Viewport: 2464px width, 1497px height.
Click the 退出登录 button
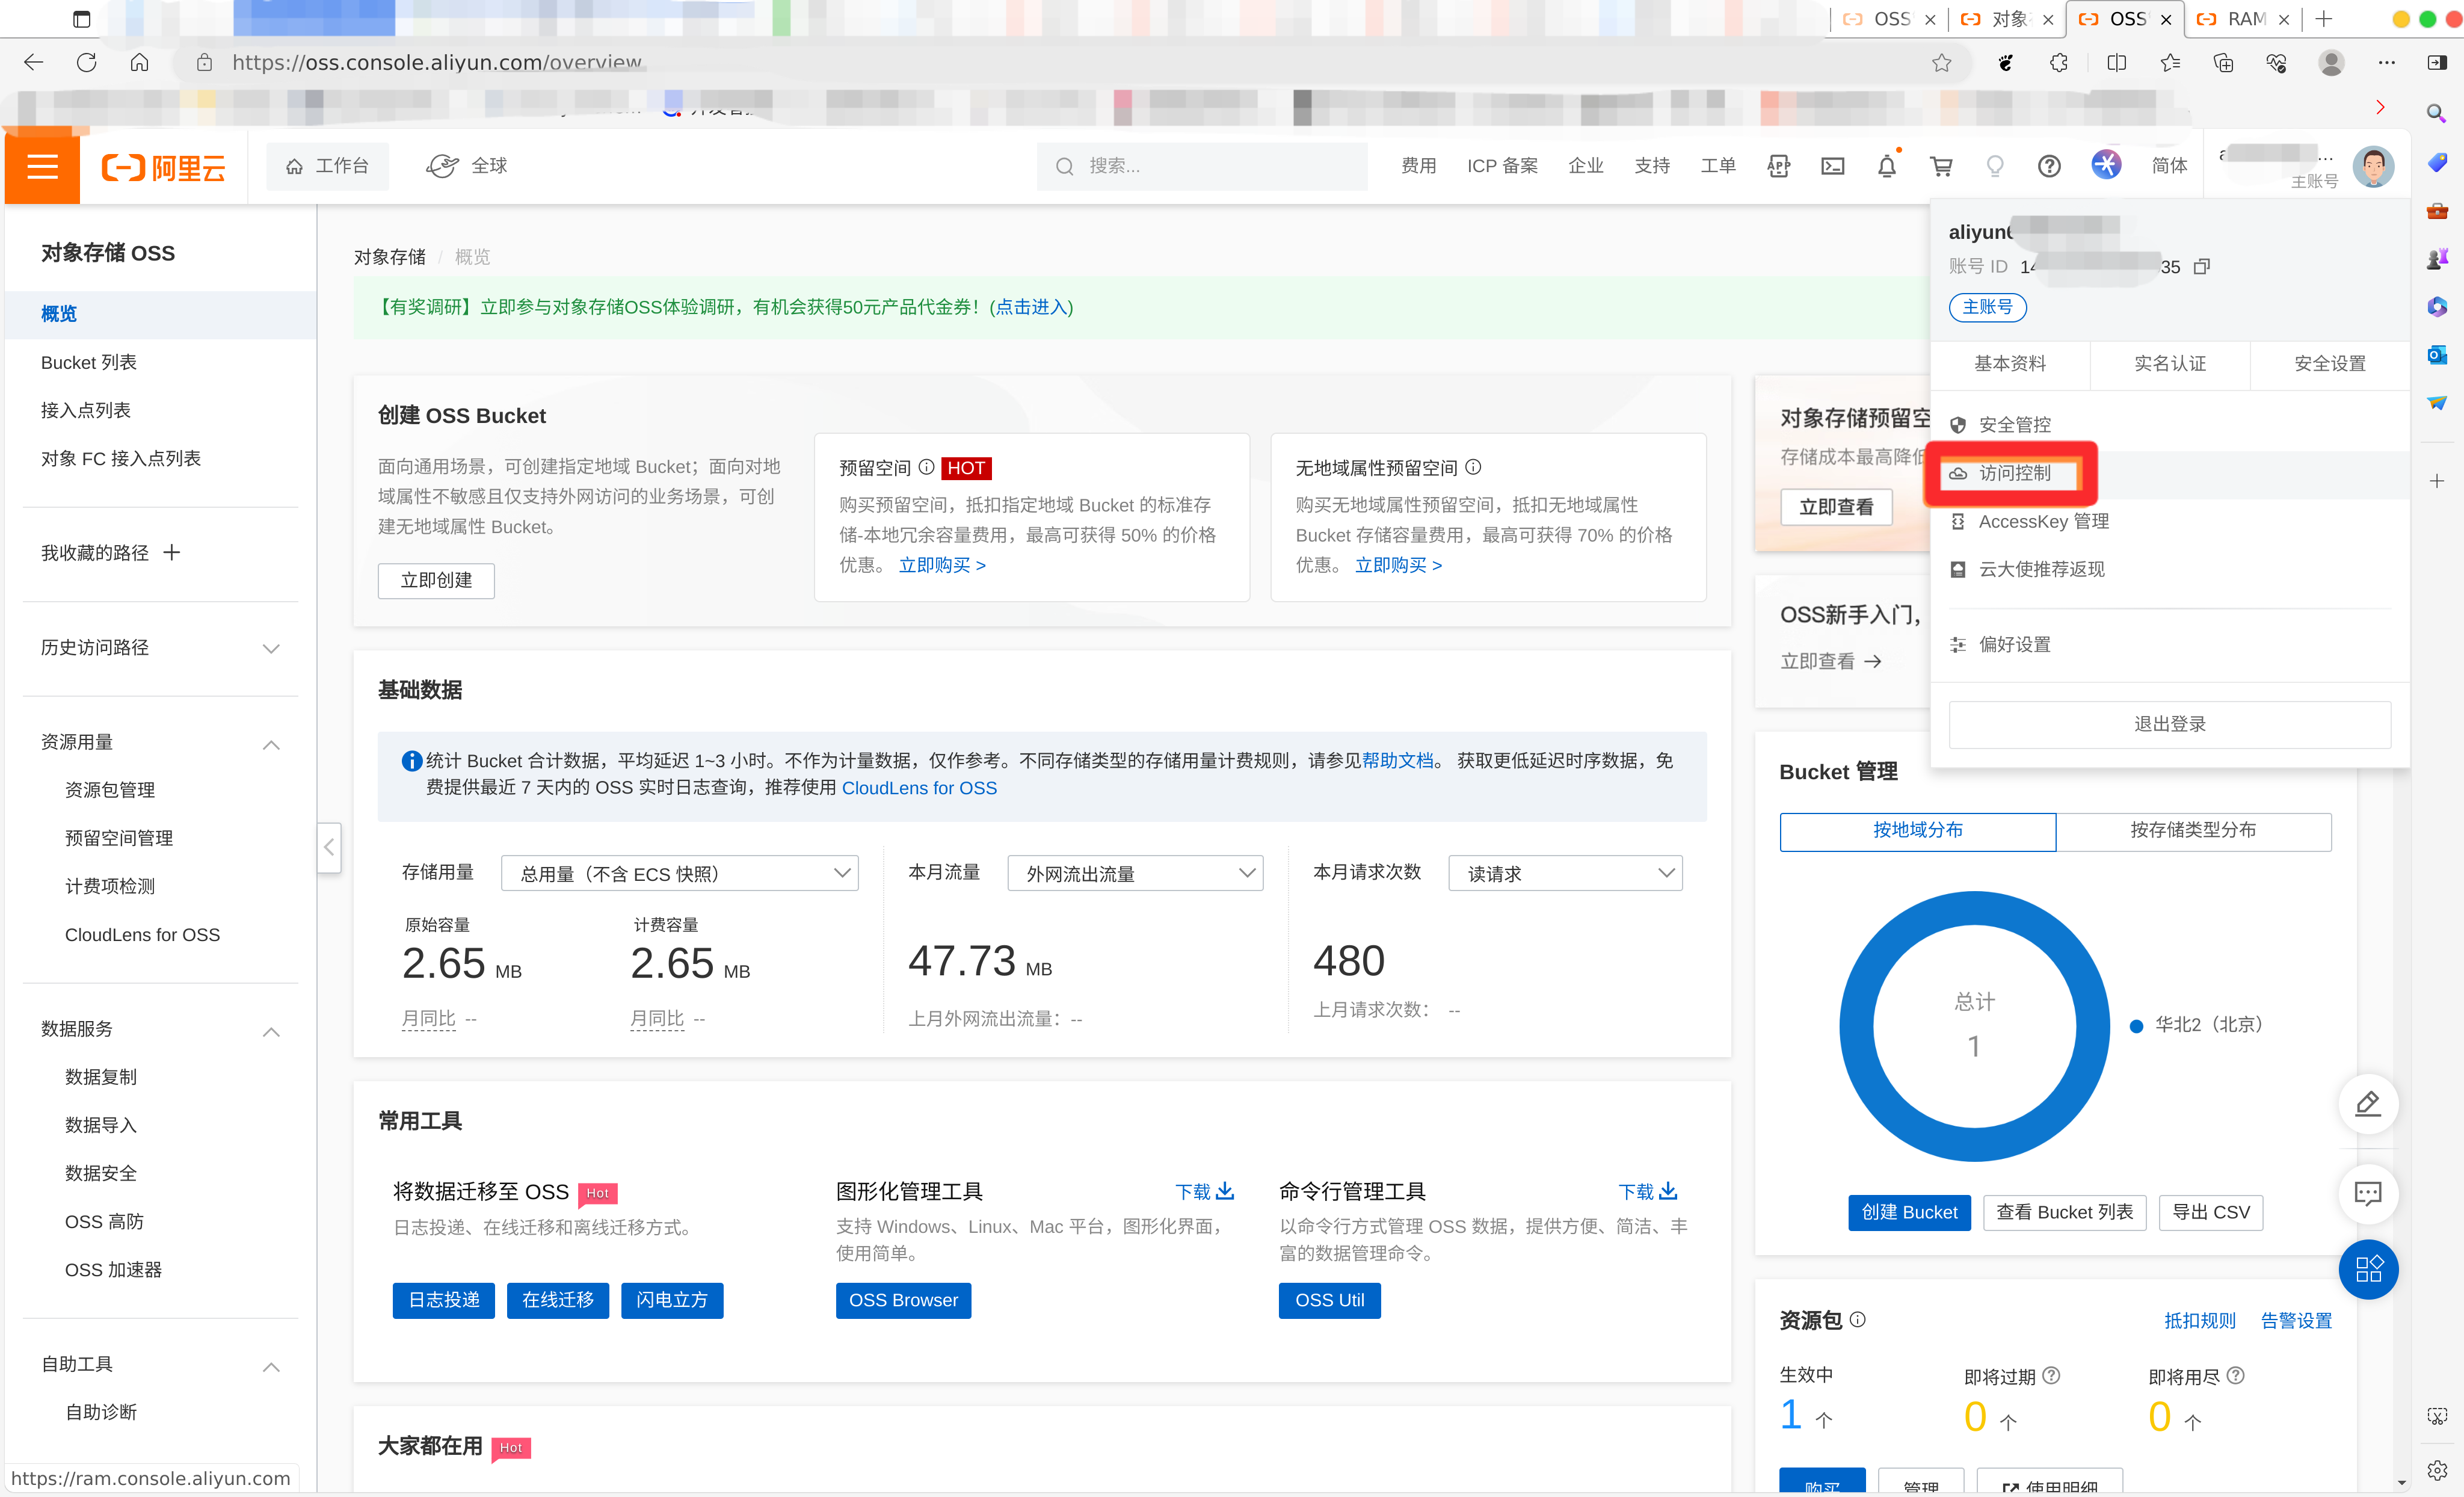click(x=2170, y=724)
